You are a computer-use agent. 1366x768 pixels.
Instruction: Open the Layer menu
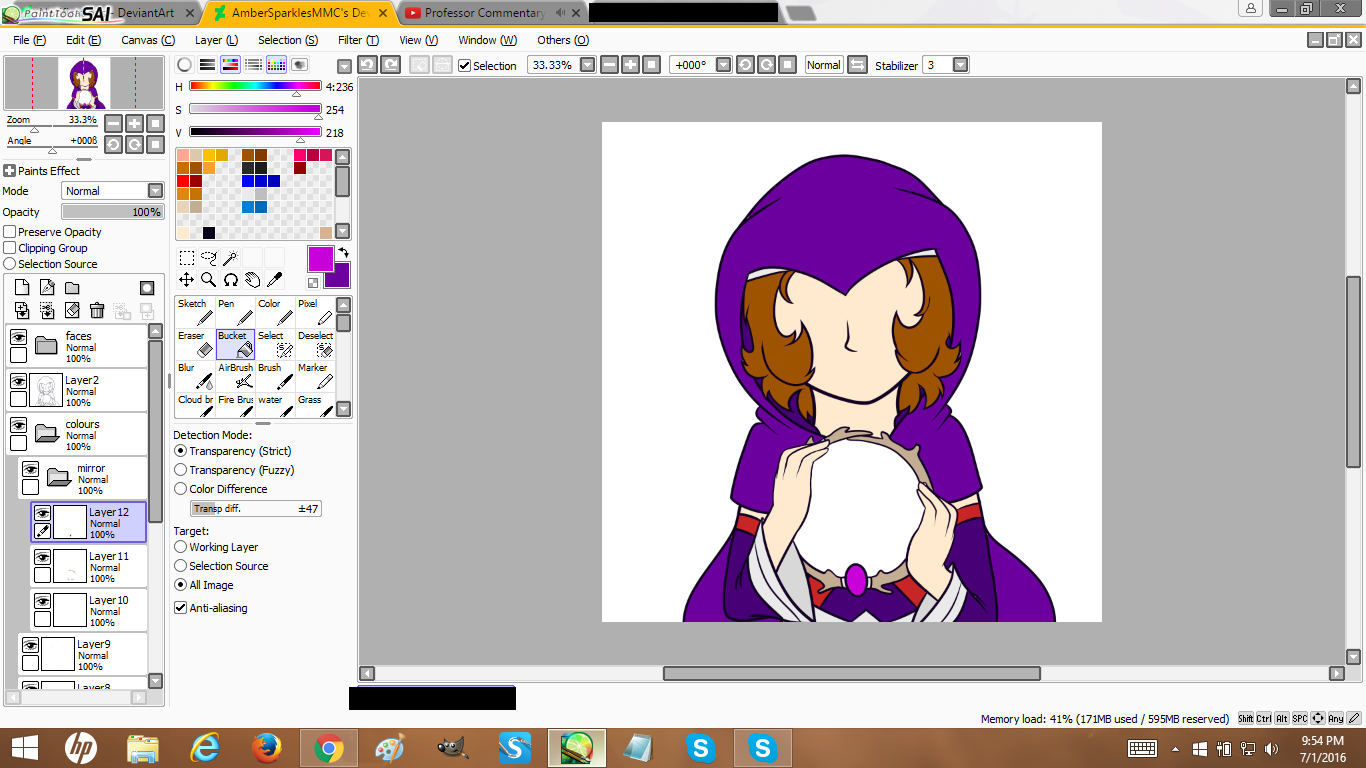[x=216, y=40]
